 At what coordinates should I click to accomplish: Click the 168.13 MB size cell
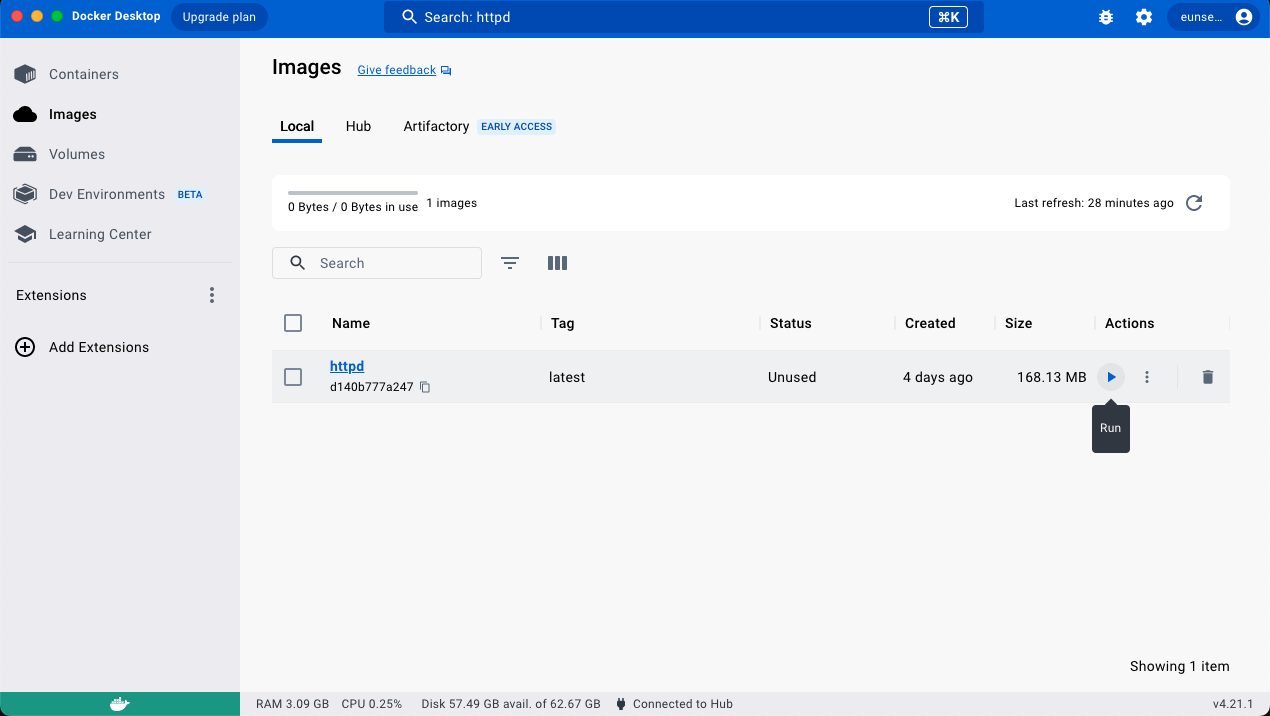pos(1051,377)
